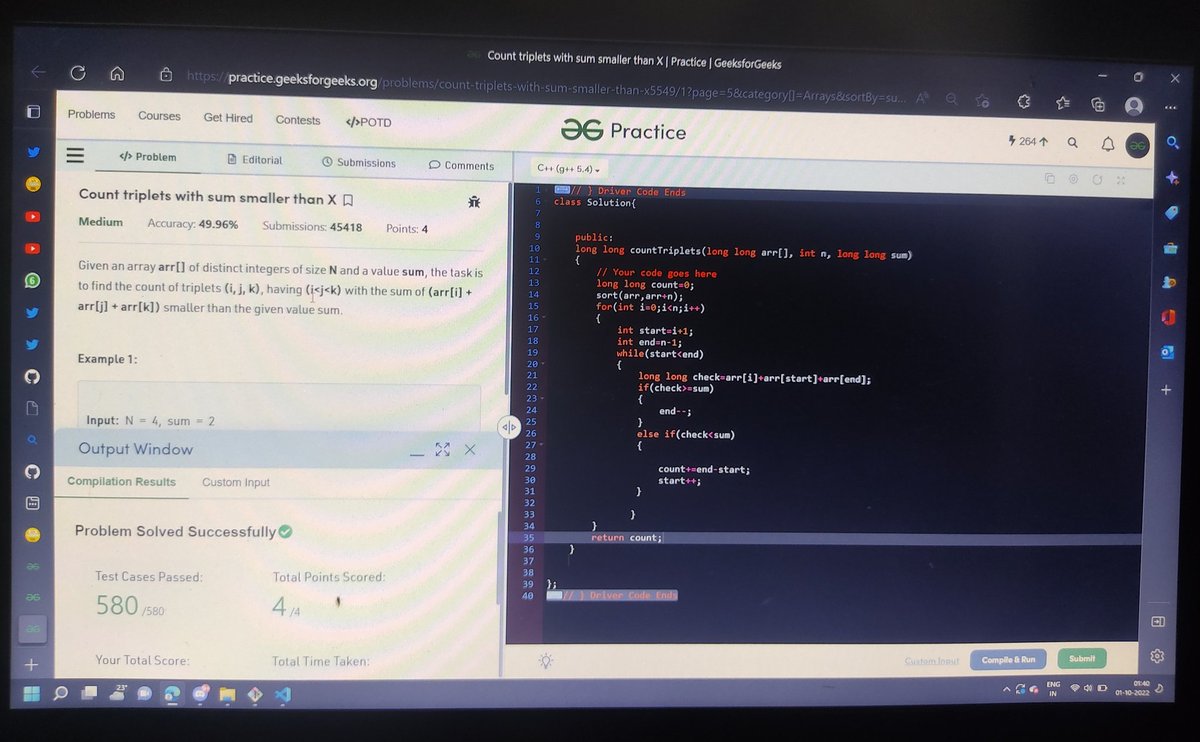
Task: Add a sidebar app with plus icon
Action: [1165, 390]
